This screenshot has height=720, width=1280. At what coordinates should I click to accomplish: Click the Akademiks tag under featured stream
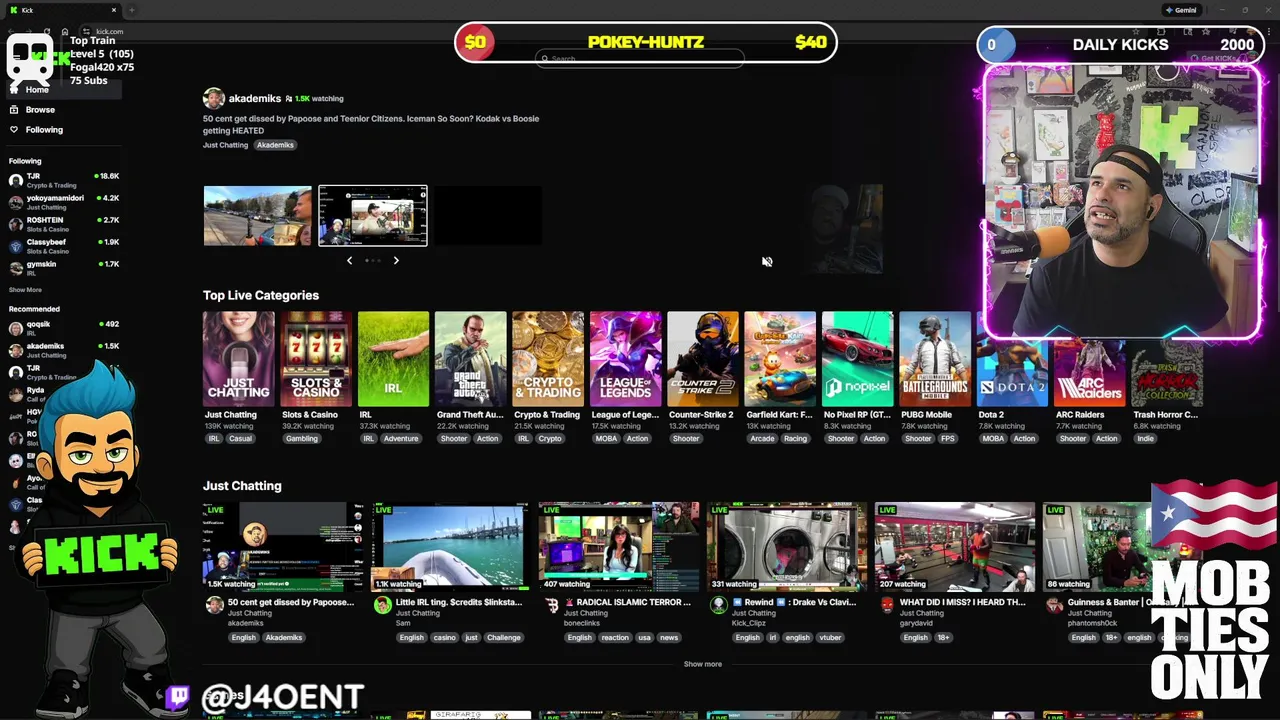click(x=275, y=145)
